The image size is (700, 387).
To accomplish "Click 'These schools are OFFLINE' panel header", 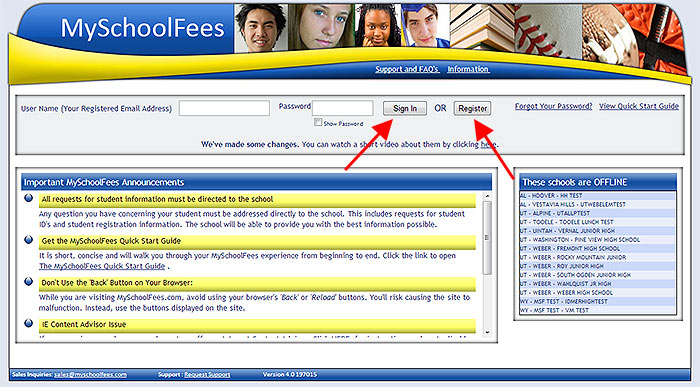I will (x=598, y=182).
